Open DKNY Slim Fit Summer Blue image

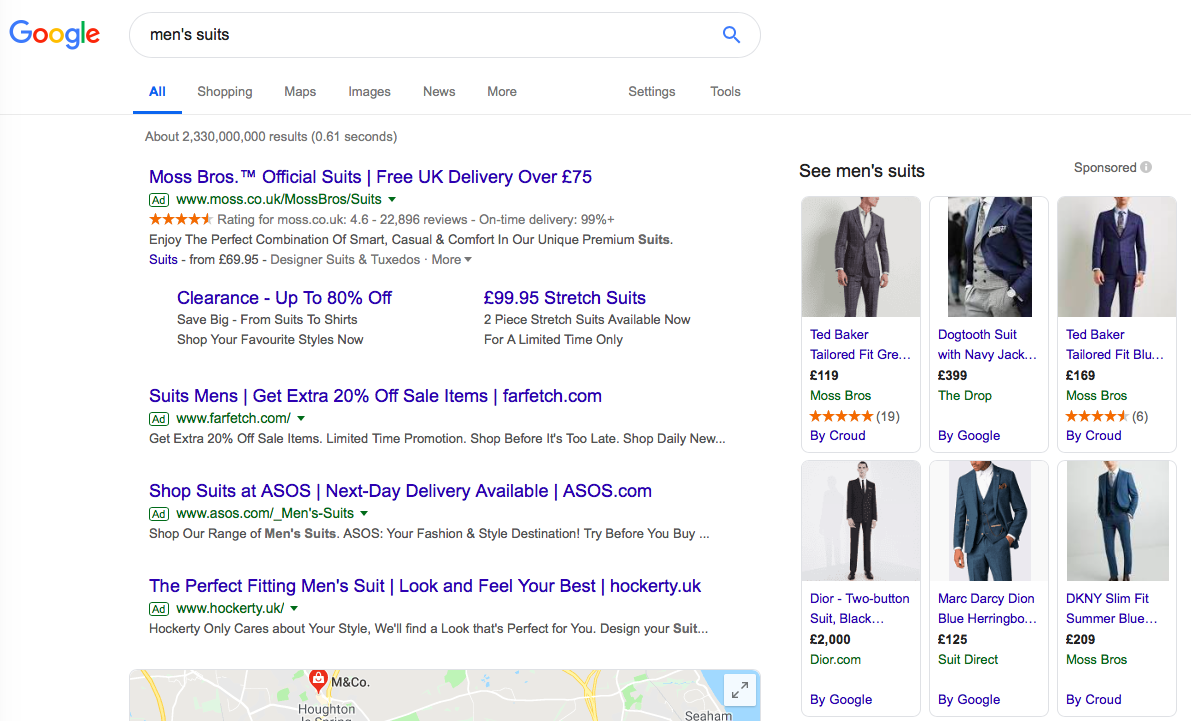1117,521
